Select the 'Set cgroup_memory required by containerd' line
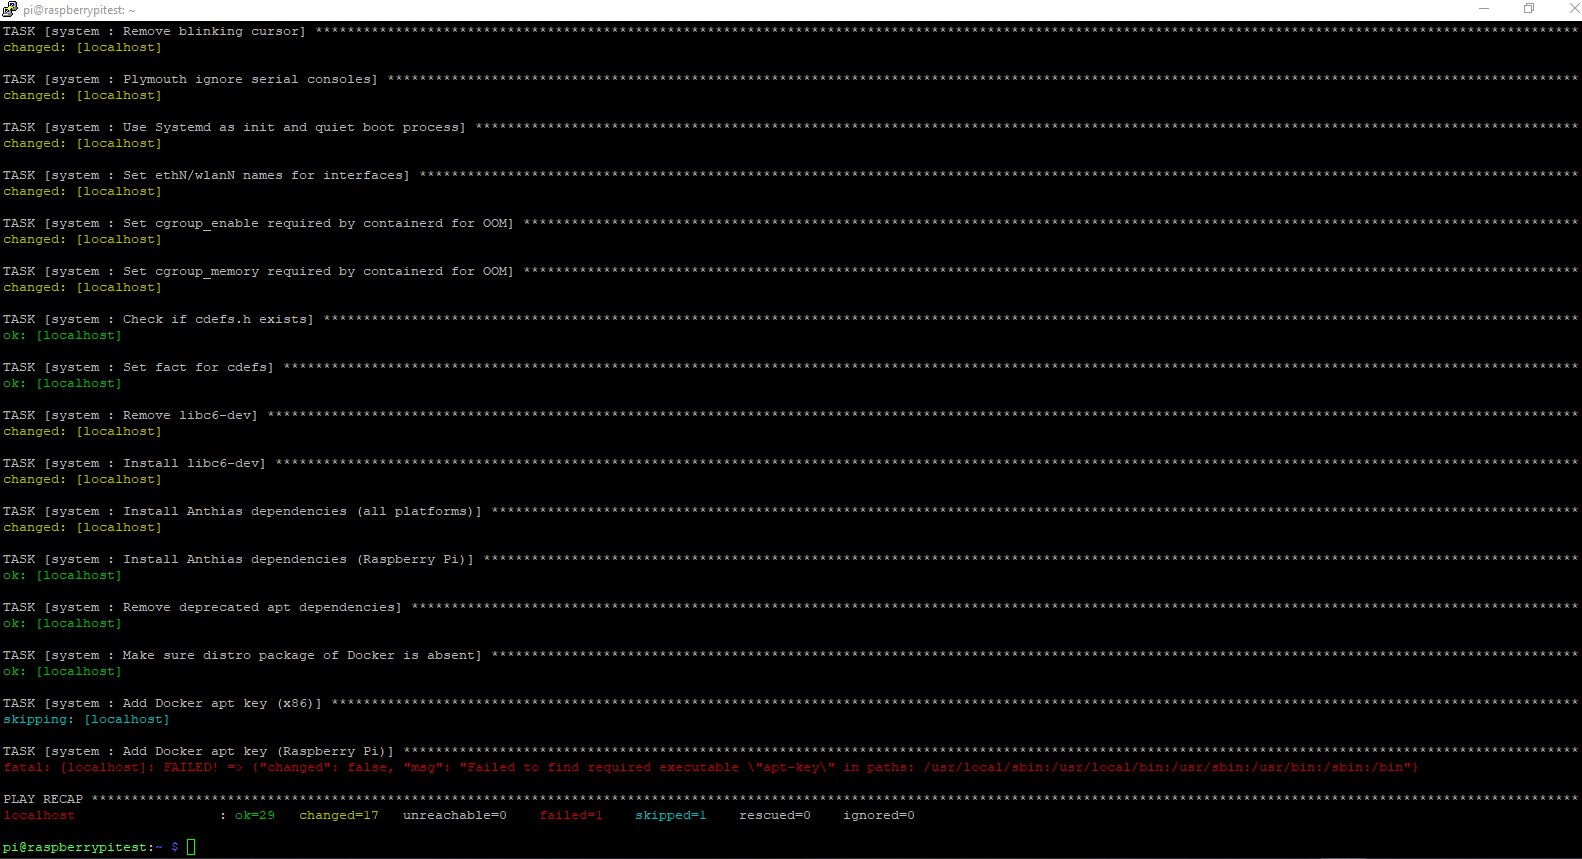Image resolution: width=1582 pixels, height=859 pixels. click(x=790, y=271)
